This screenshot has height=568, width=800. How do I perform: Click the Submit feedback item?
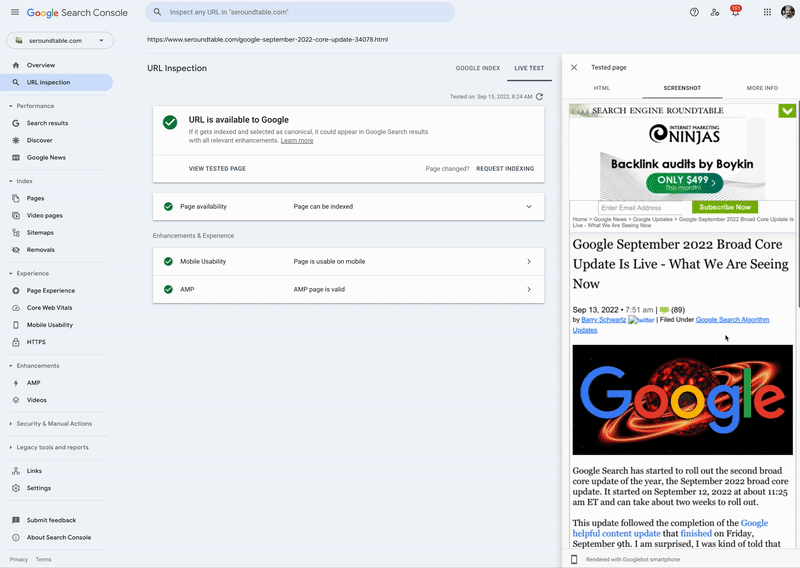click(51, 521)
